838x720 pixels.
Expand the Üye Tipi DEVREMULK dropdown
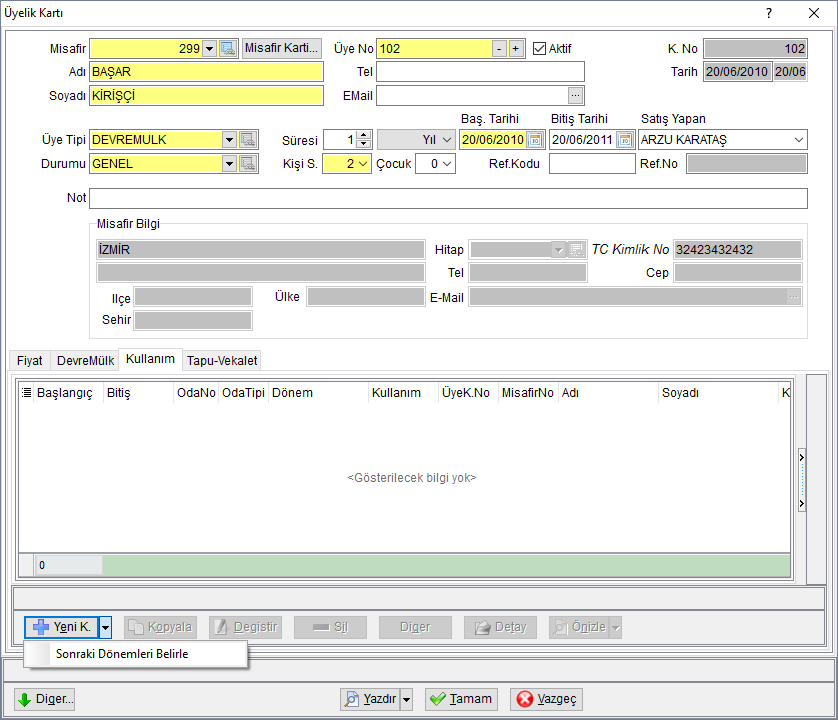[229, 140]
